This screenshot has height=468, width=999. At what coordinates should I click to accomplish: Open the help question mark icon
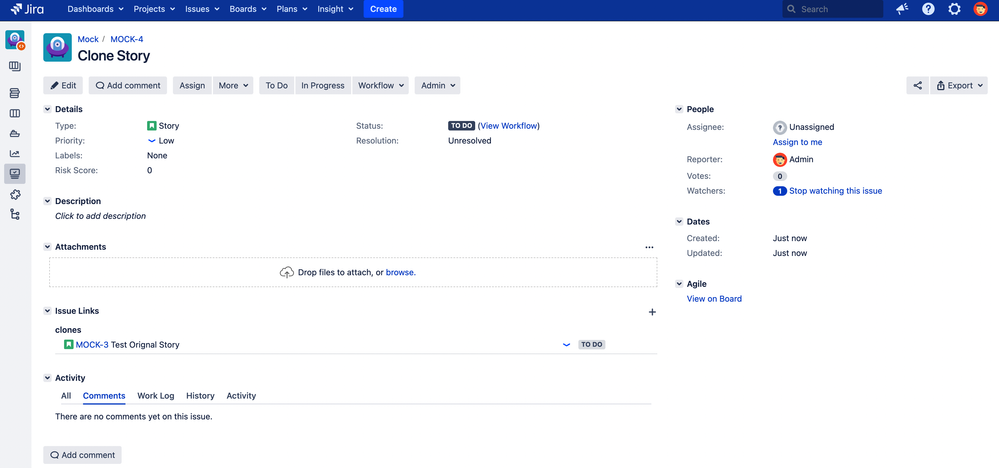pos(928,9)
